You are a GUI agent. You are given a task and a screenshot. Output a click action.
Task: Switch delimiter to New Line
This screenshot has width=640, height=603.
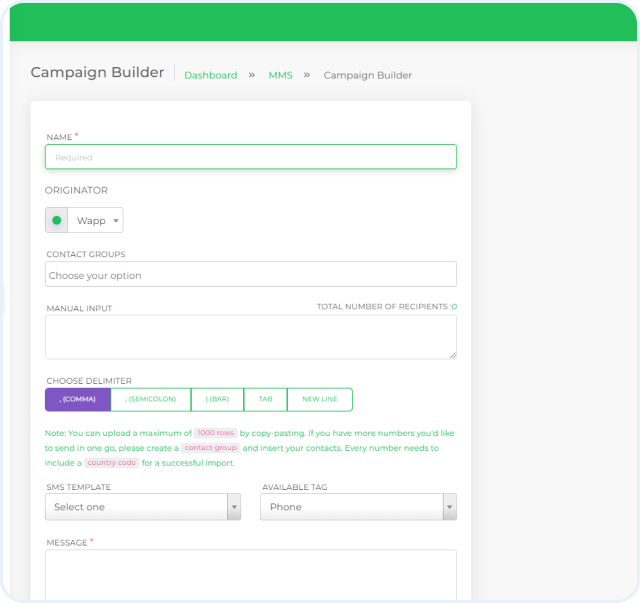pyautogui.click(x=319, y=399)
